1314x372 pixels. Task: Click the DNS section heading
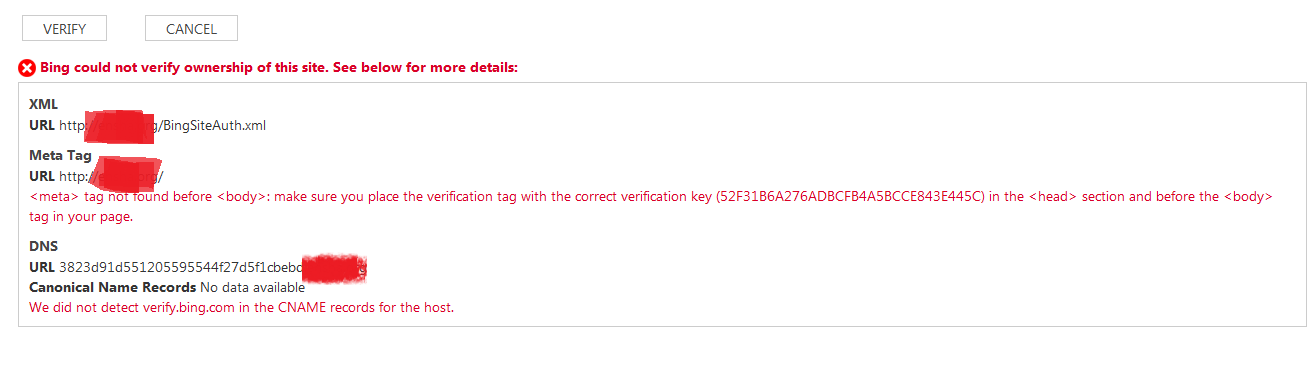click(43, 248)
